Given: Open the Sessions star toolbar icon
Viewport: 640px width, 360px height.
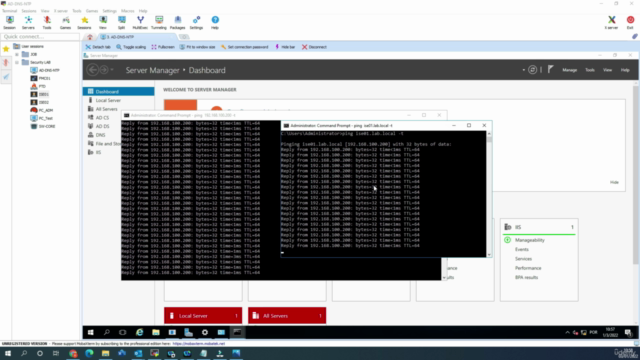Looking at the screenshot, I should point(84,22).
